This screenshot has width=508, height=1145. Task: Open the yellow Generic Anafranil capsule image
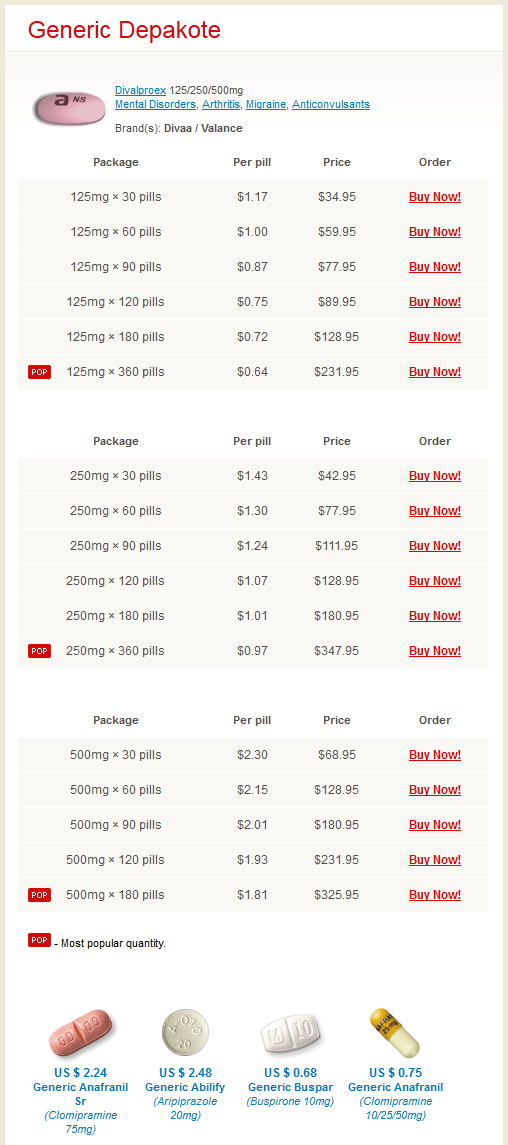[x=395, y=1033]
